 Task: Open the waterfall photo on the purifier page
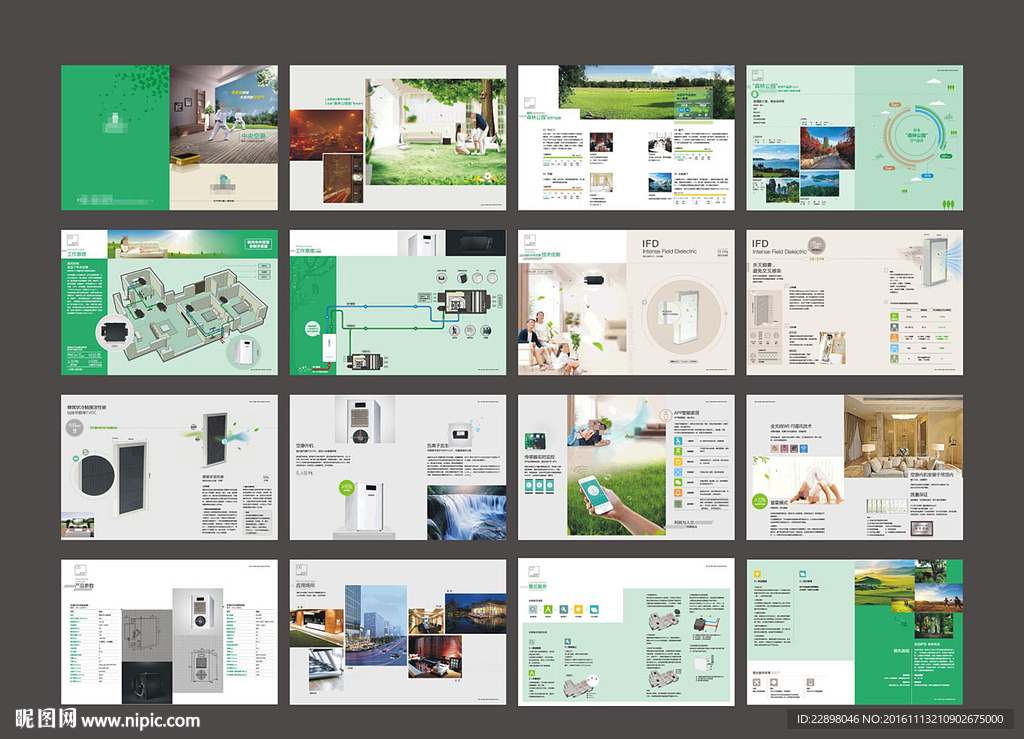466,512
